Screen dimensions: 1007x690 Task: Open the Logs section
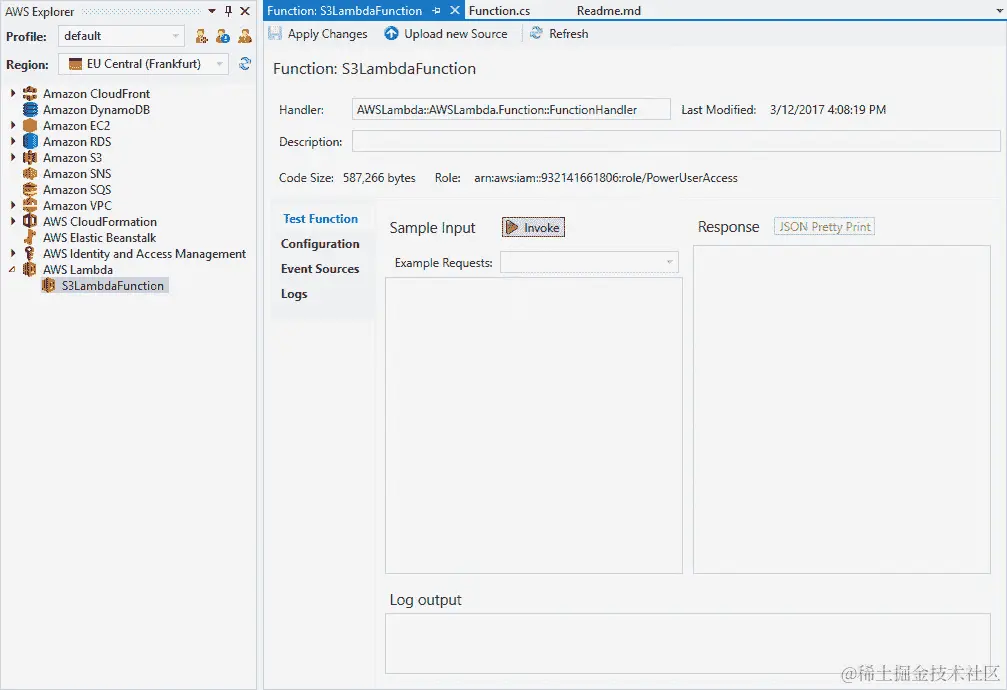tap(294, 294)
